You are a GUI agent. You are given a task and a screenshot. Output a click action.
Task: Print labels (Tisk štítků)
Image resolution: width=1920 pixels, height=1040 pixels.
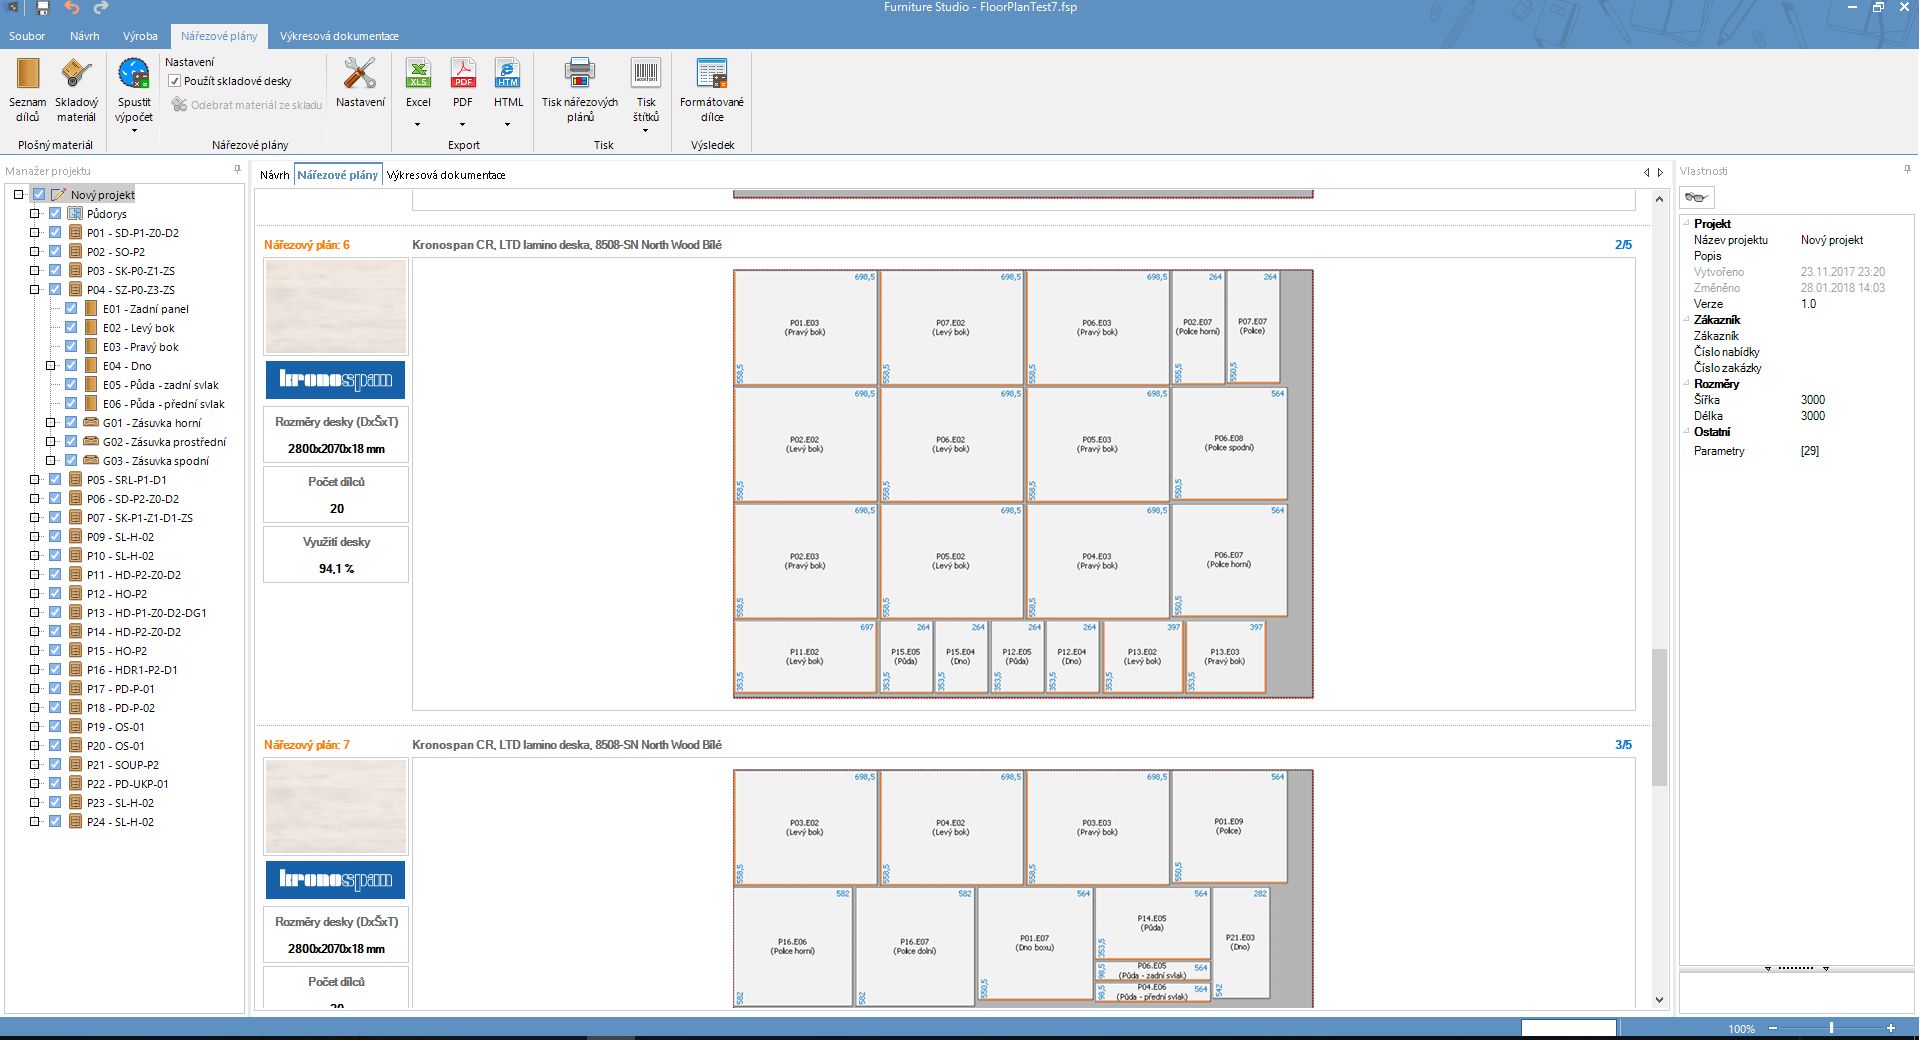click(646, 90)
